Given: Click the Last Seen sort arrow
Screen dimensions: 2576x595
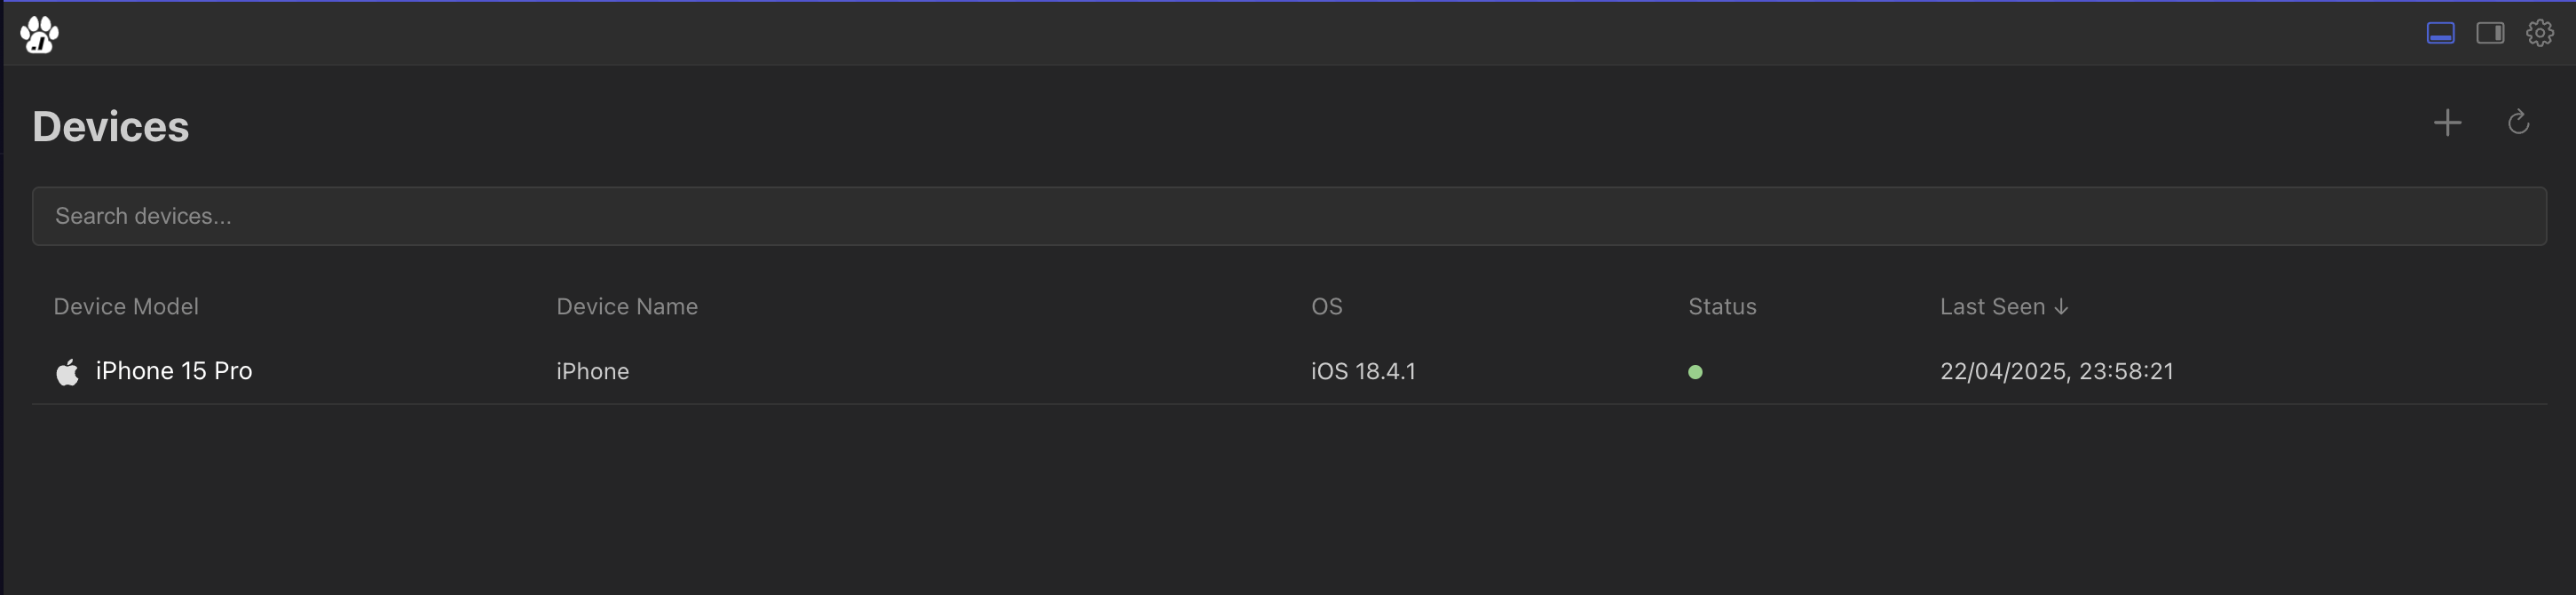Looking at the screenshot, I should (2061, 307).
